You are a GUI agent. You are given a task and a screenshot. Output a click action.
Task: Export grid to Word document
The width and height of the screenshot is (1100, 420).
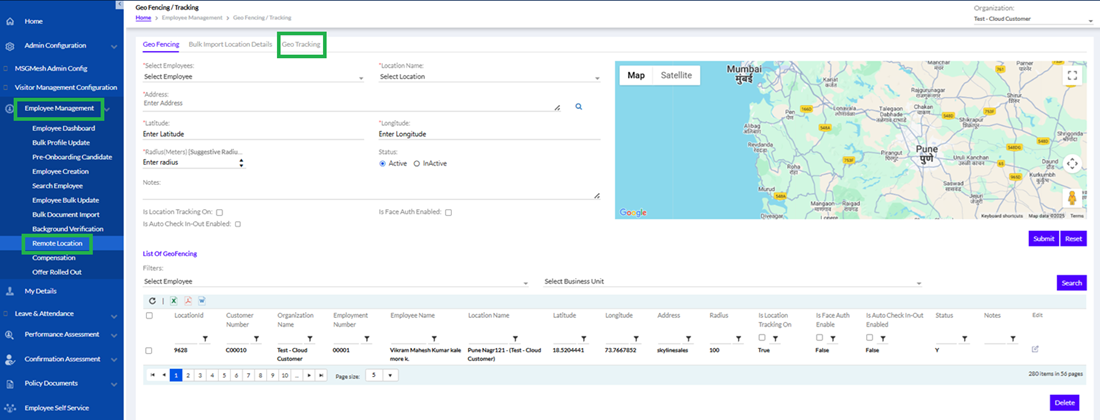(x=201, y=300)
